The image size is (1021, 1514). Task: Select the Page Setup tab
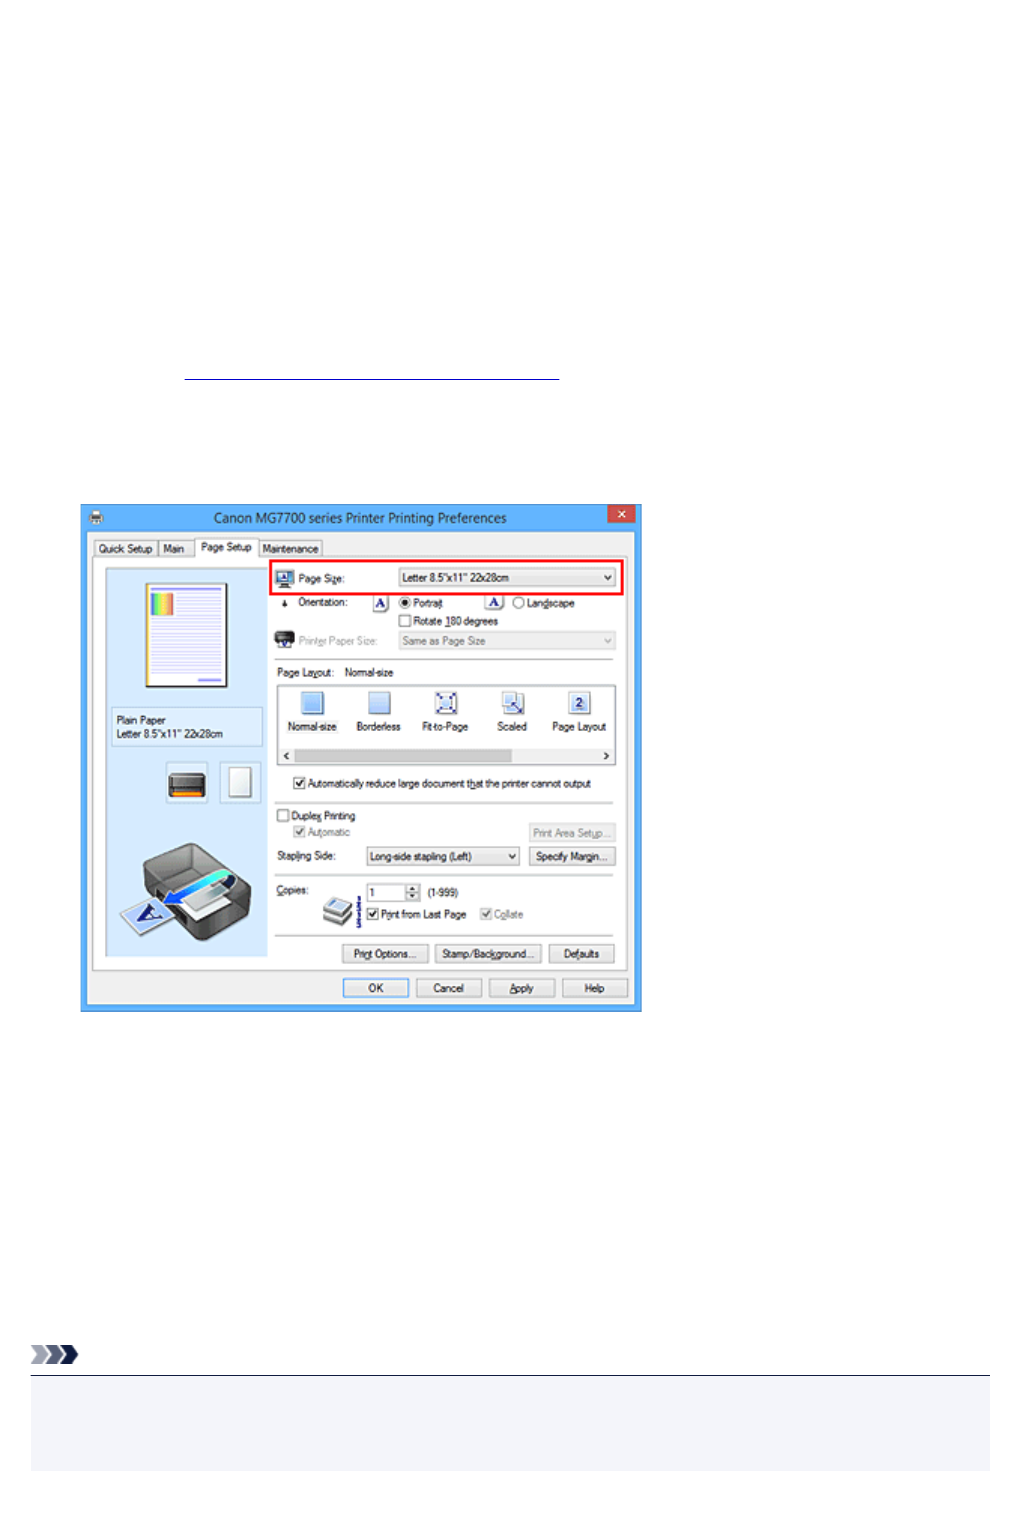tap(226, 547)
